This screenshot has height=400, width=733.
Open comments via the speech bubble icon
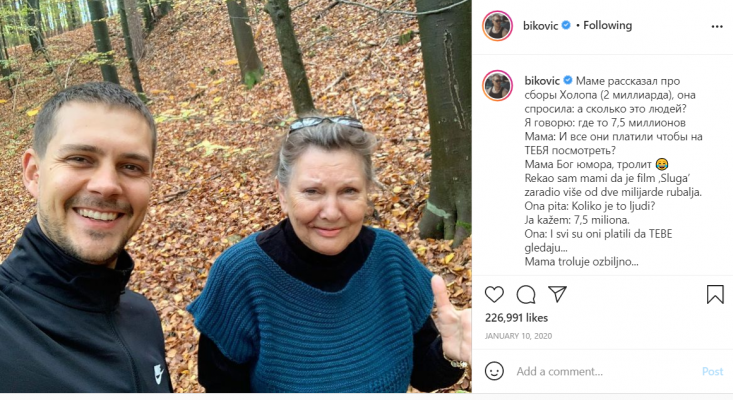pyautogui.click(x=526, y=294)
